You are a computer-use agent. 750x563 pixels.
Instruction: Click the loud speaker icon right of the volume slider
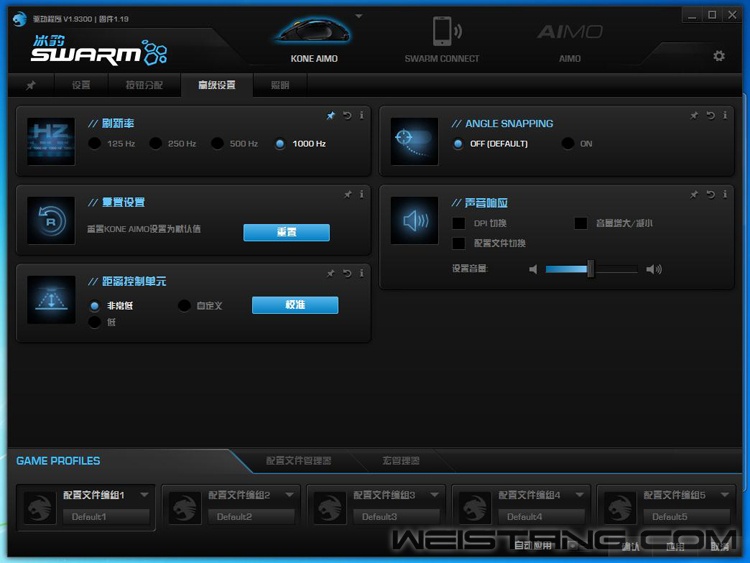pyautogui.click(x=654, y=269)
